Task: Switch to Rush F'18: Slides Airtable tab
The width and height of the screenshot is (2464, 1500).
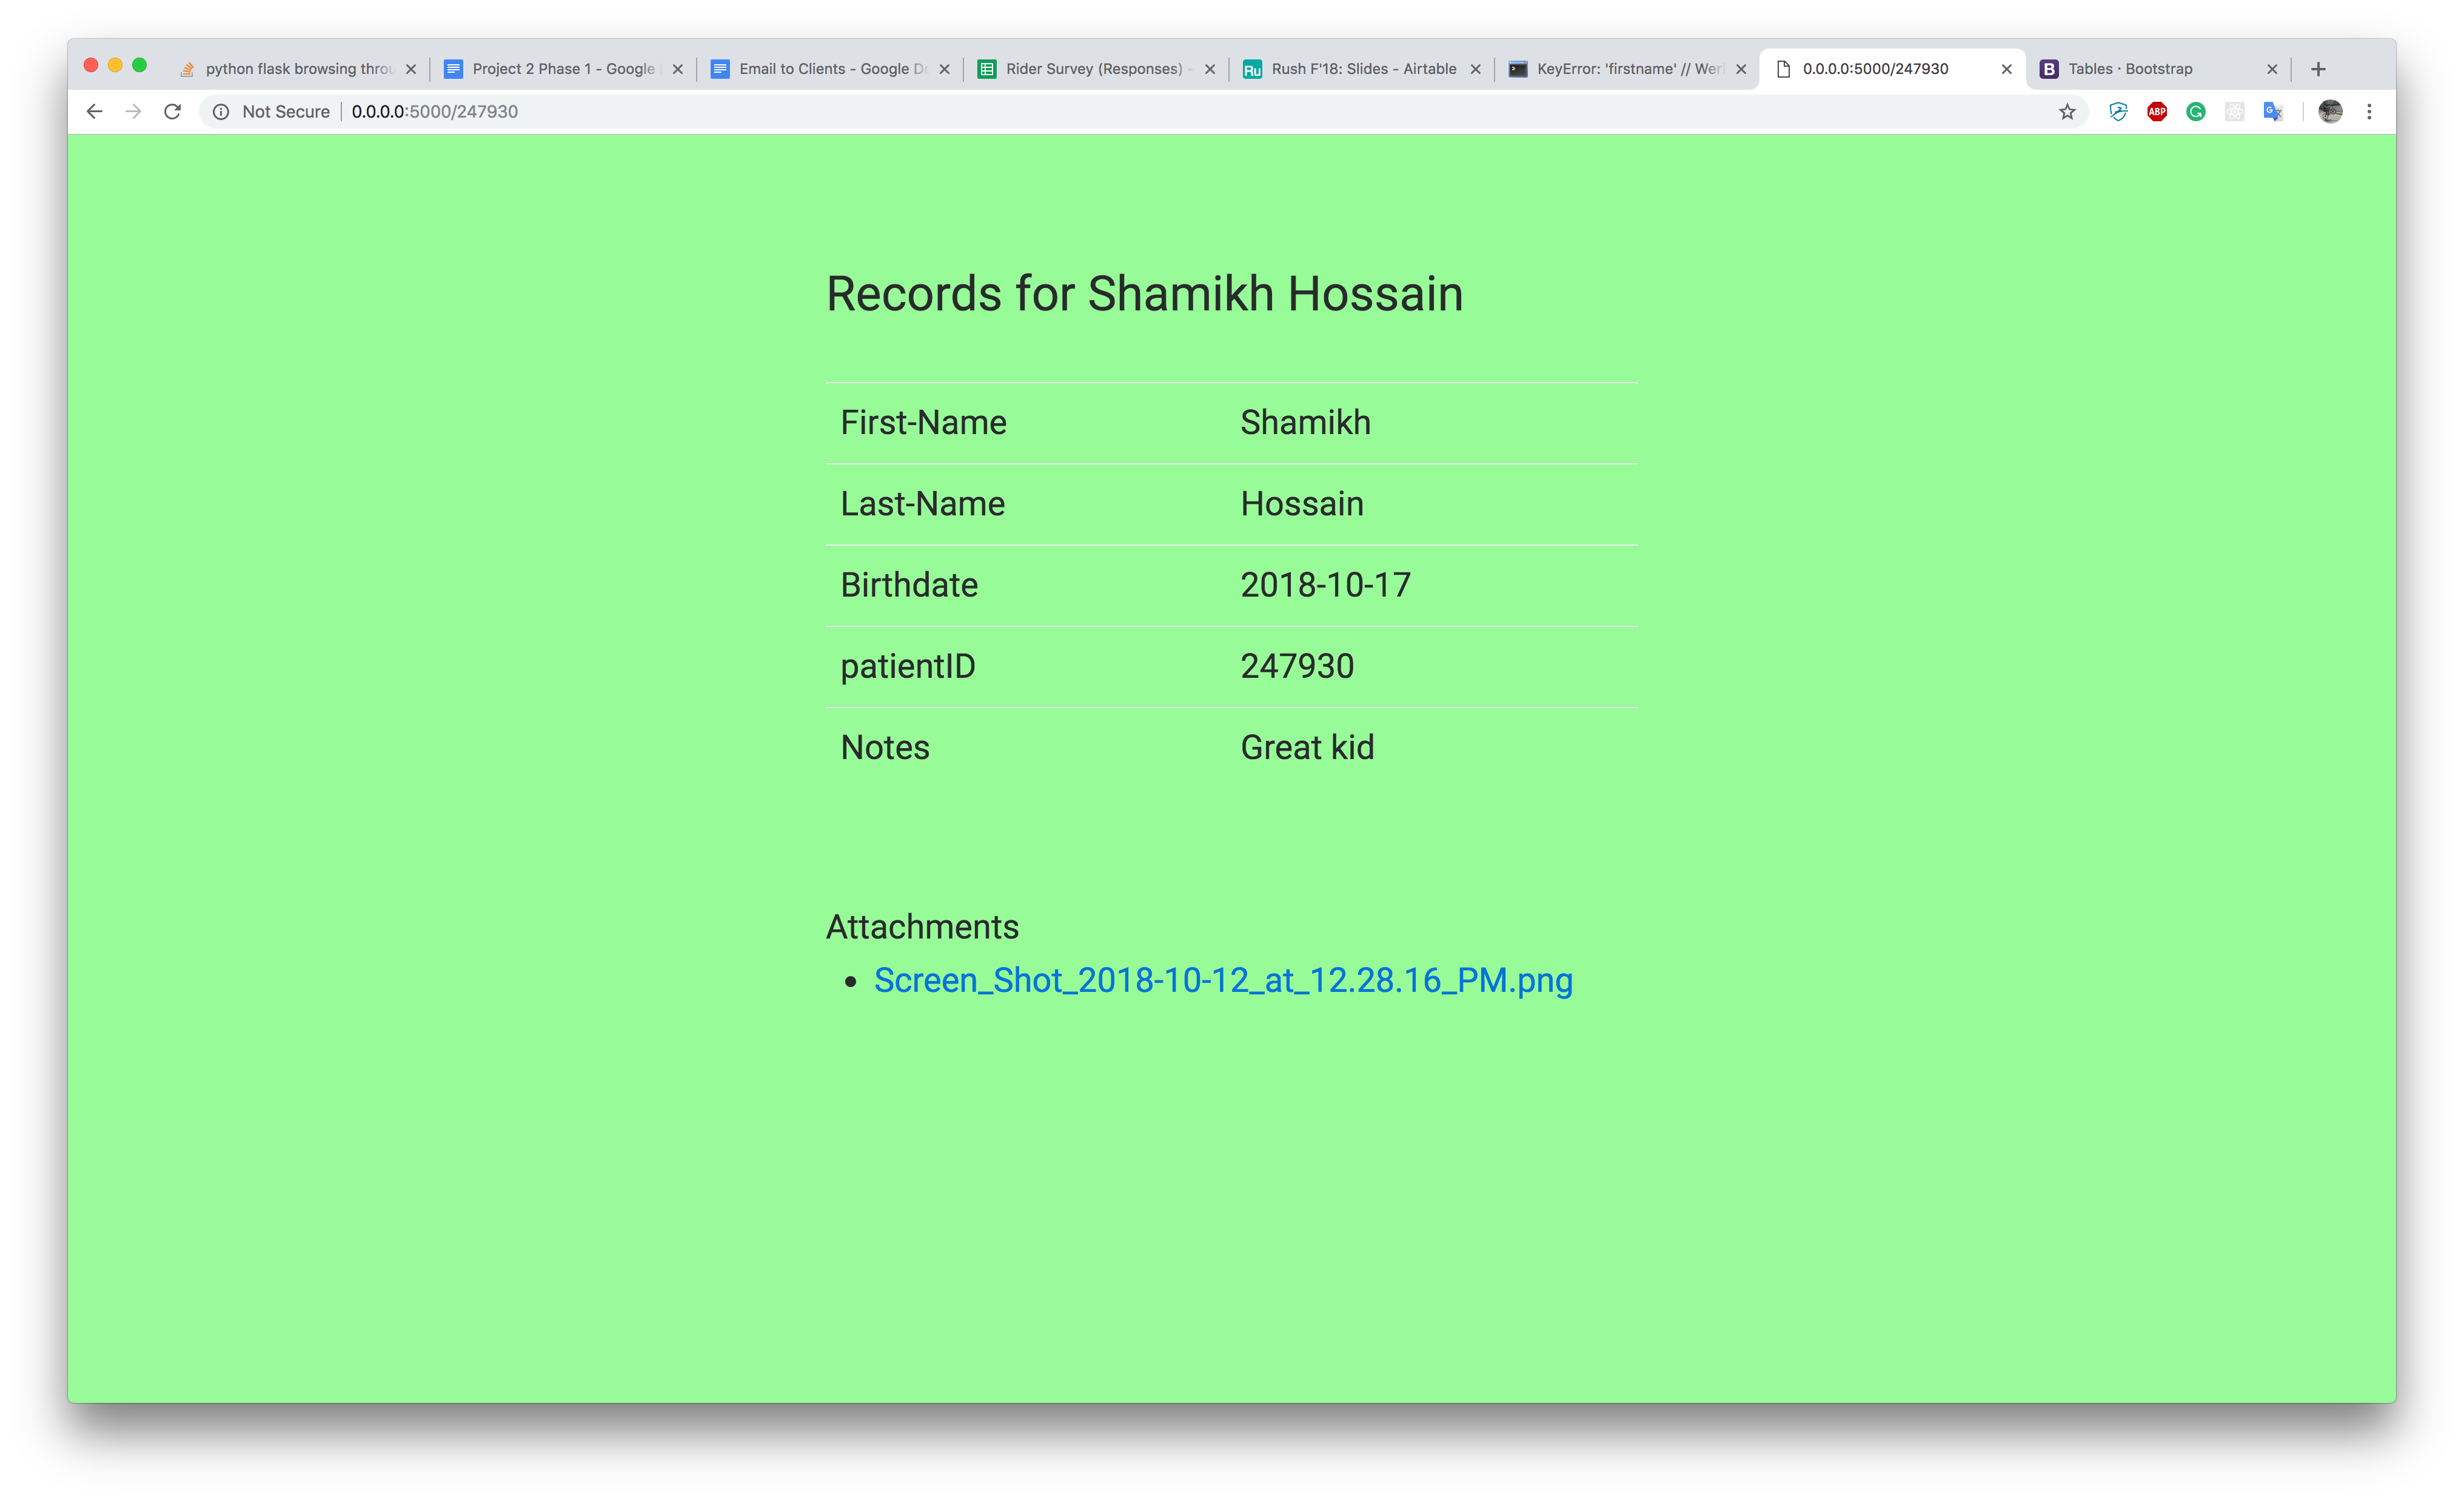Action: (x=1363, y=69)
